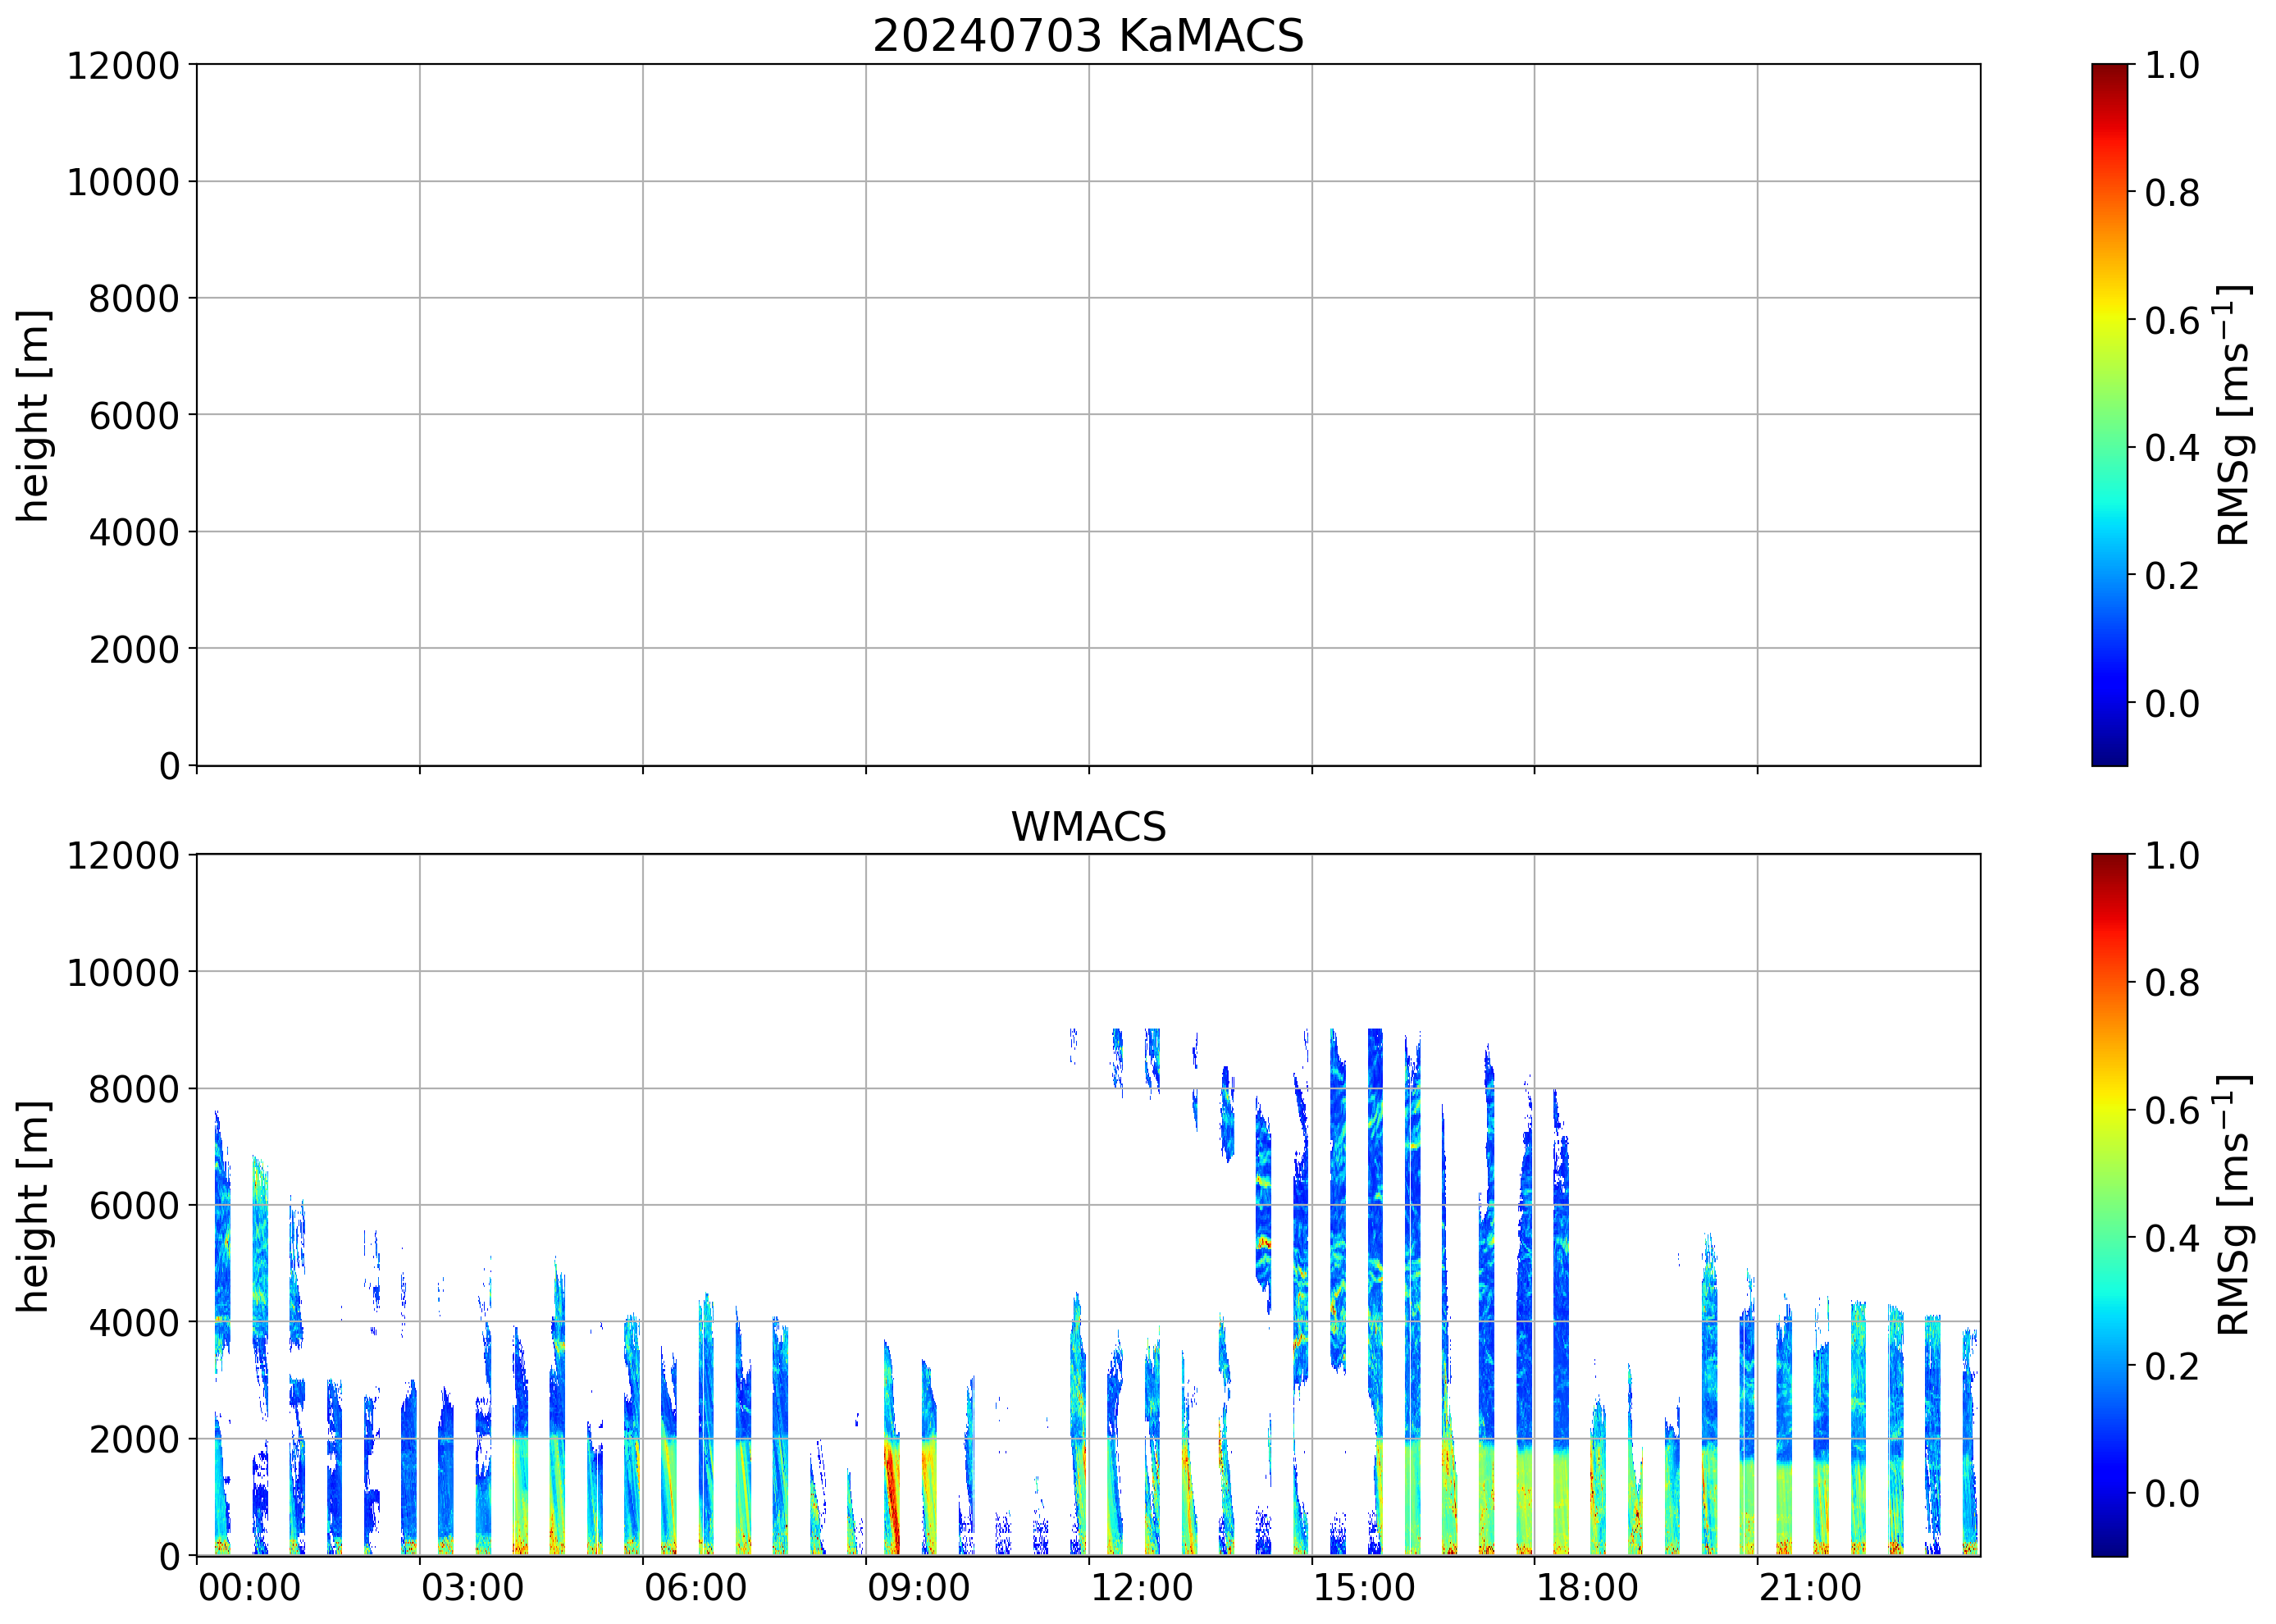This screenshot has height=1624, width=2276.
Task: Click the '0.2' tick on the bottom colorbar
Action: point(2171,1366)
